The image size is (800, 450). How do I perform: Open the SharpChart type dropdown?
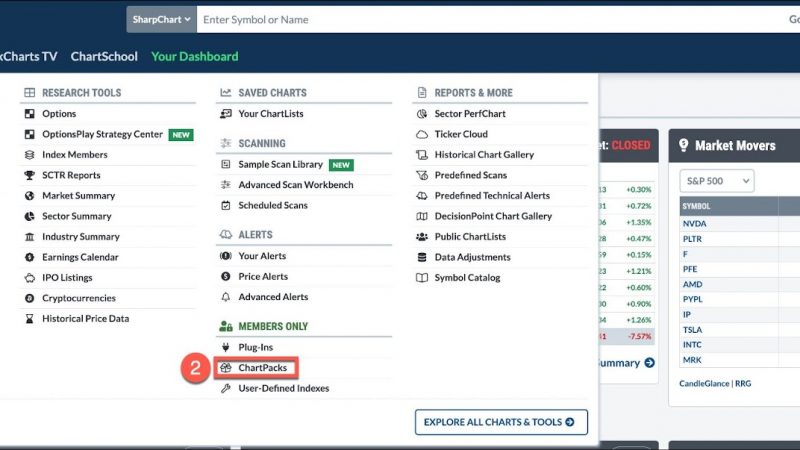click(161, 19)
